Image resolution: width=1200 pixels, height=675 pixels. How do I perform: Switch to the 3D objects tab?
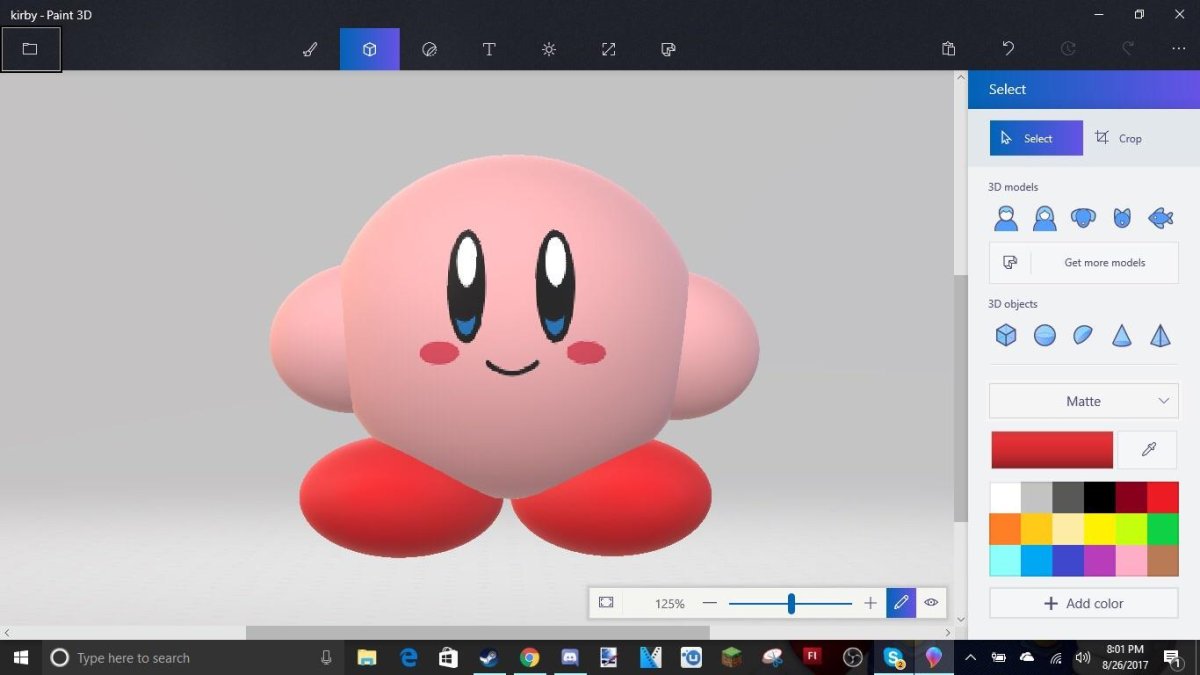click(369, 49)
